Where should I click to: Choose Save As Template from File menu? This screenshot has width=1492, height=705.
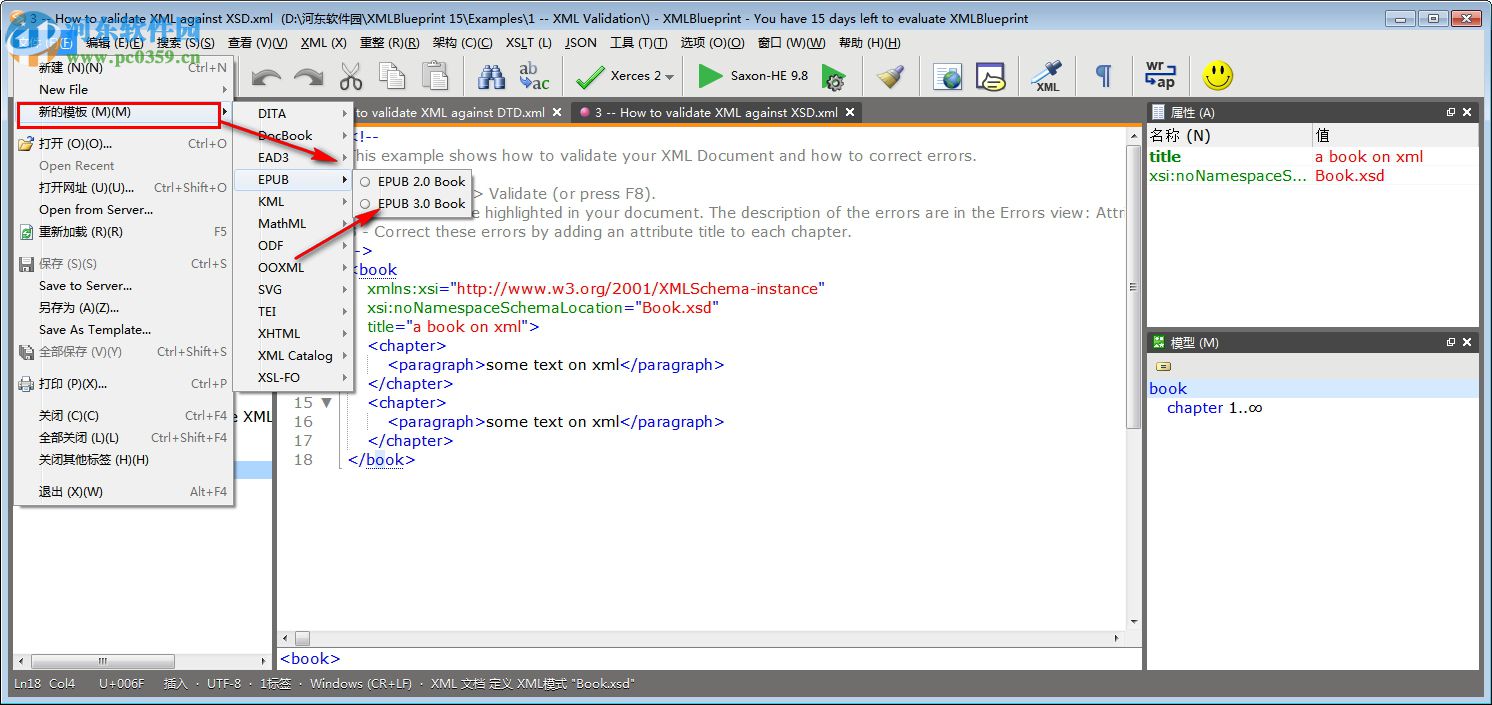pos(95,329)
